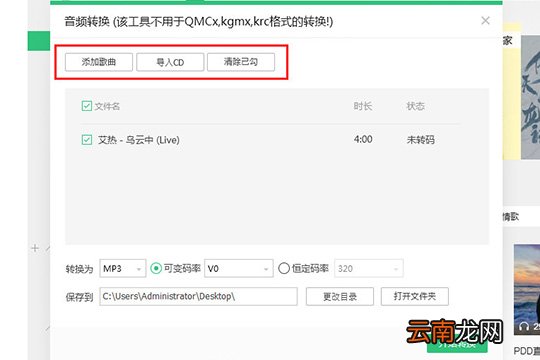Click the 时长 column header
540x360 pixels.
(x=363, y=106)
